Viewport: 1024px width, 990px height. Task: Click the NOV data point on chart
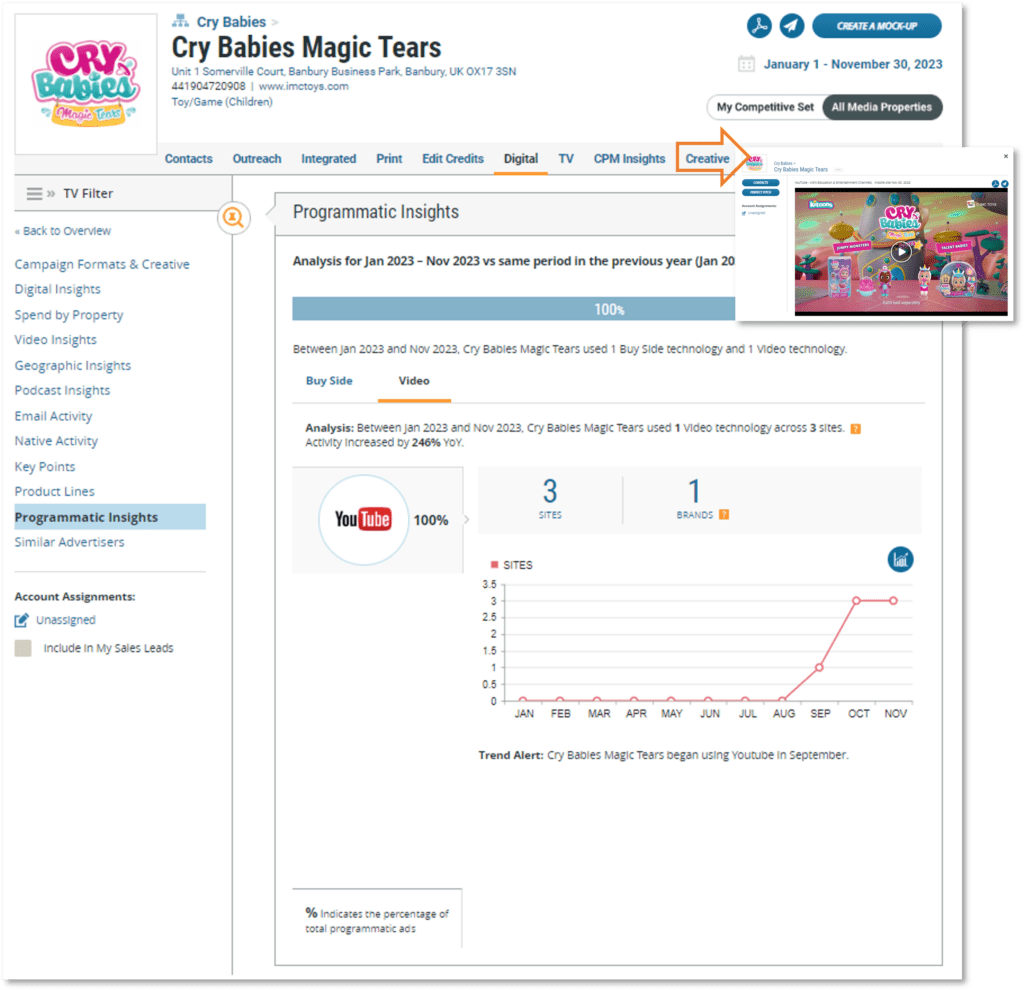click(x=893, y=601)
